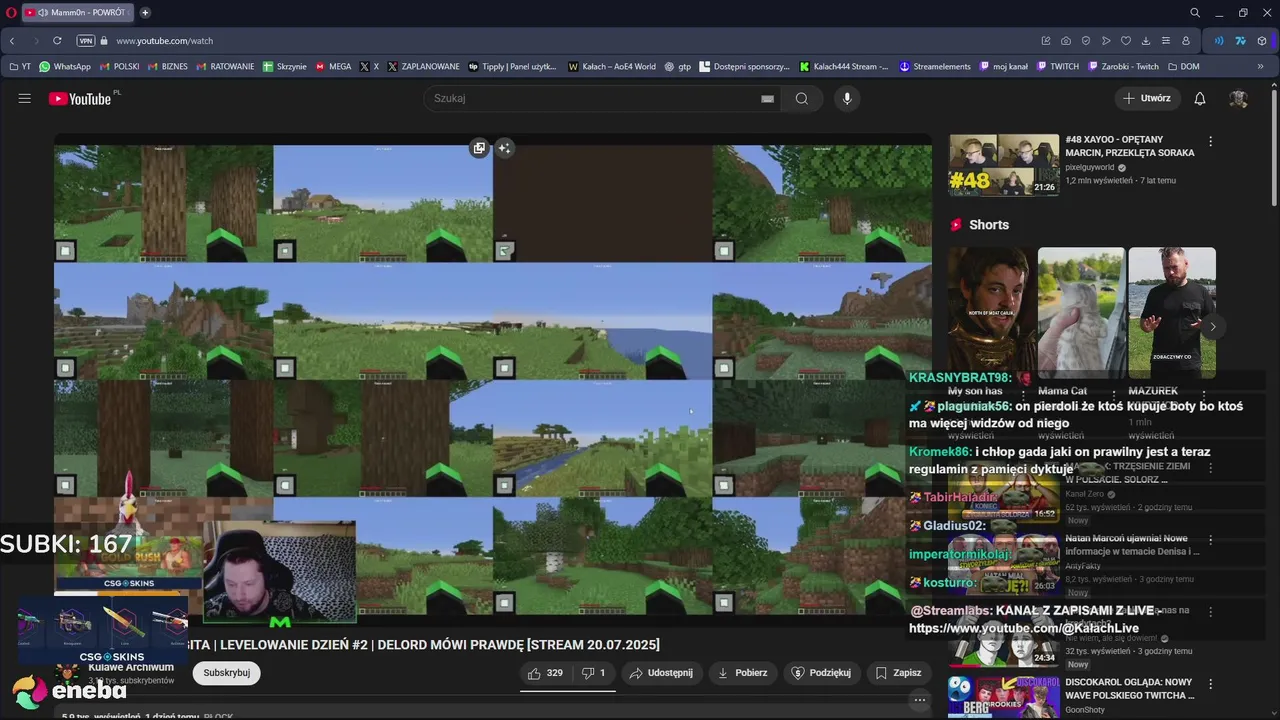
Task: Open the ZAPLANOWANE bookmark
Action: click(424, 67)
